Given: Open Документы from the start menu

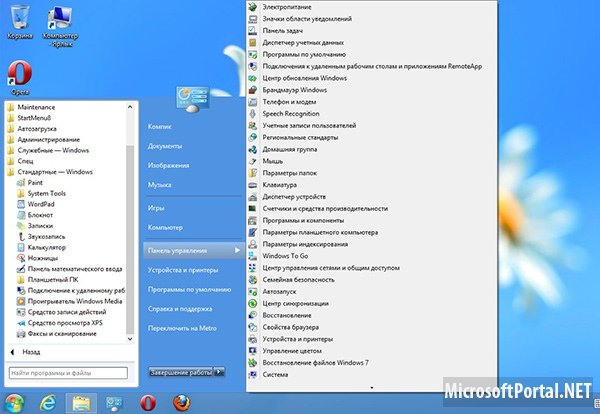Looking at the screenshot, I should (x=165, y=146).
